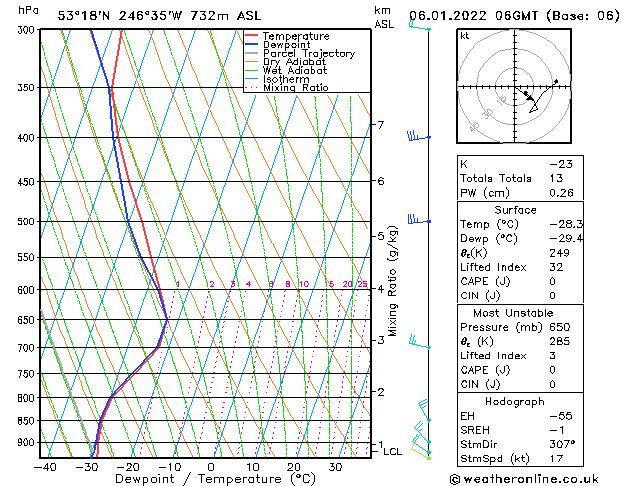Viewport: 629px width, 486px height.
Task: Click the 'Mixing Ratio (g/kg)' vertical axis title
Action: click(392, 281)
